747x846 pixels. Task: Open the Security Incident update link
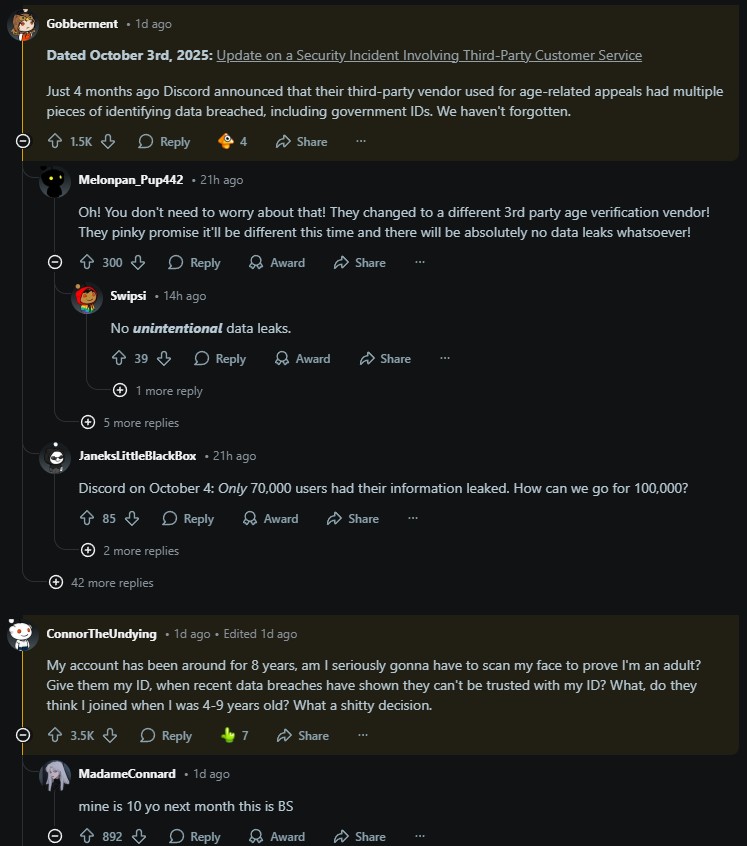coord(429,55)
